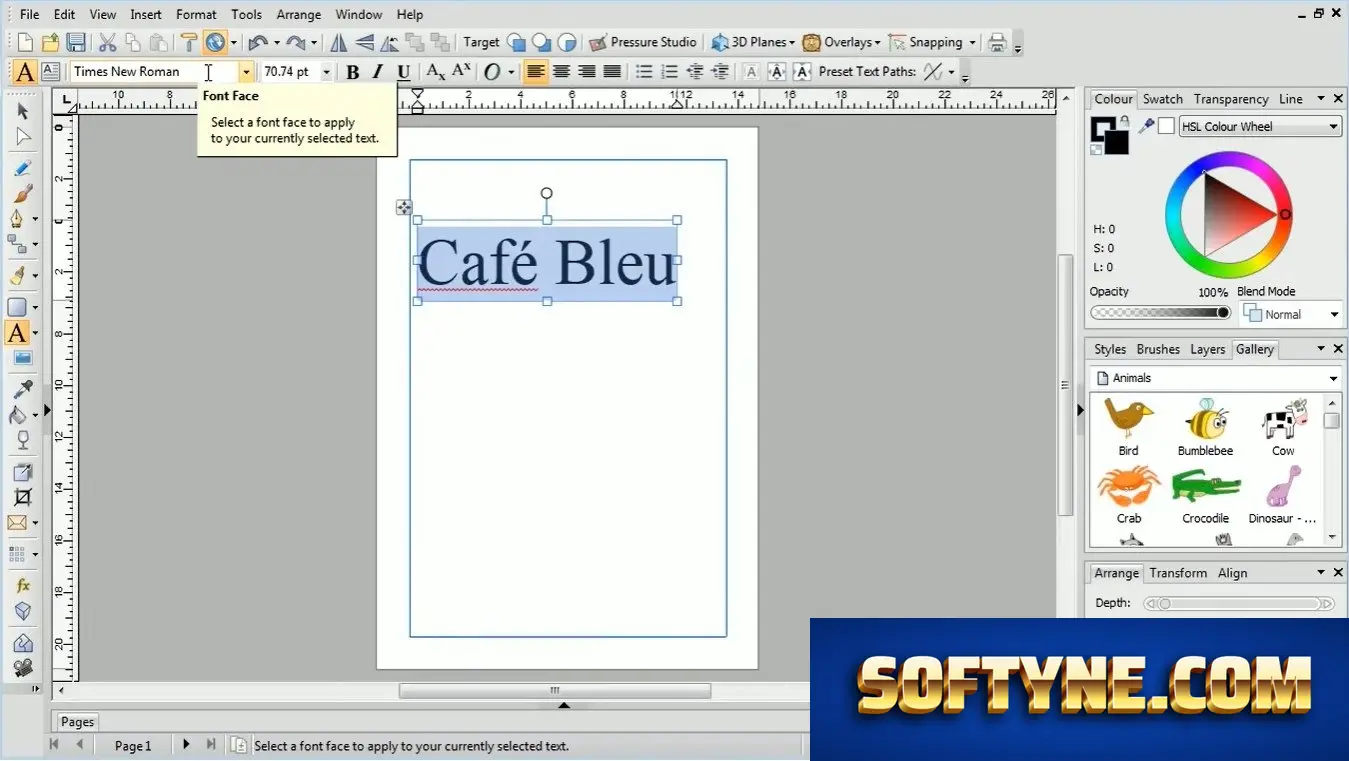
Task: Open the Times New Roman font dropdown
Action: (x=246, y=72)
